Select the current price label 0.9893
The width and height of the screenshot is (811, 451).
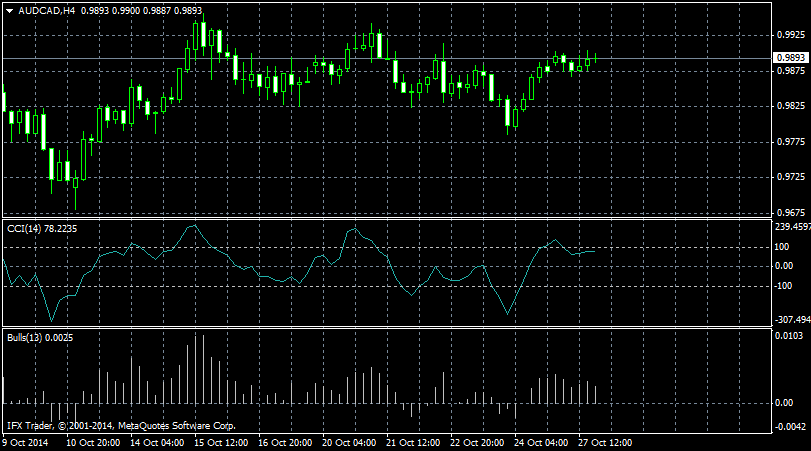pyautogui.click(x=790, y=58)
